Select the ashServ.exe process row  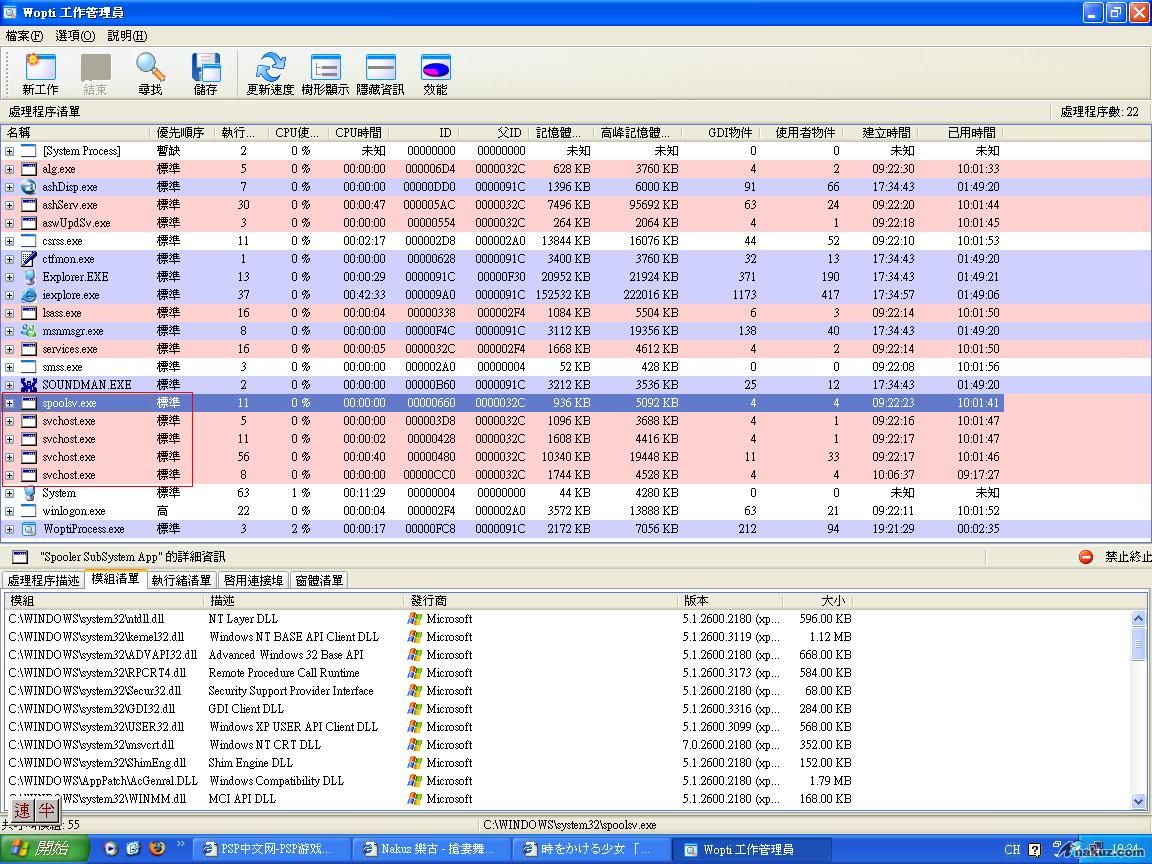(503, 205)
